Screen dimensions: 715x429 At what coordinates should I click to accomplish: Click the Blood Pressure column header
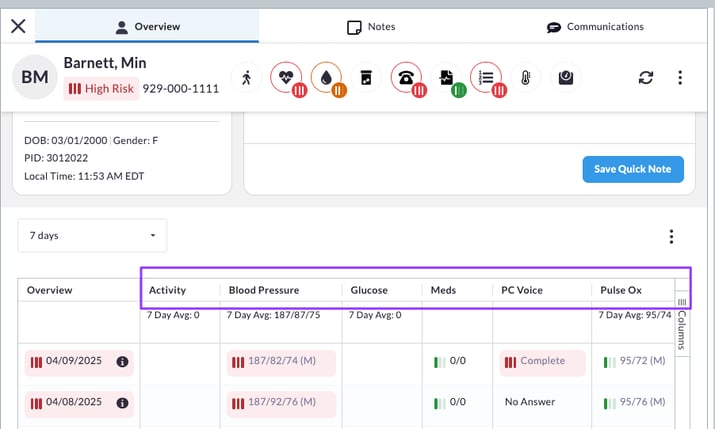(264, 290)
